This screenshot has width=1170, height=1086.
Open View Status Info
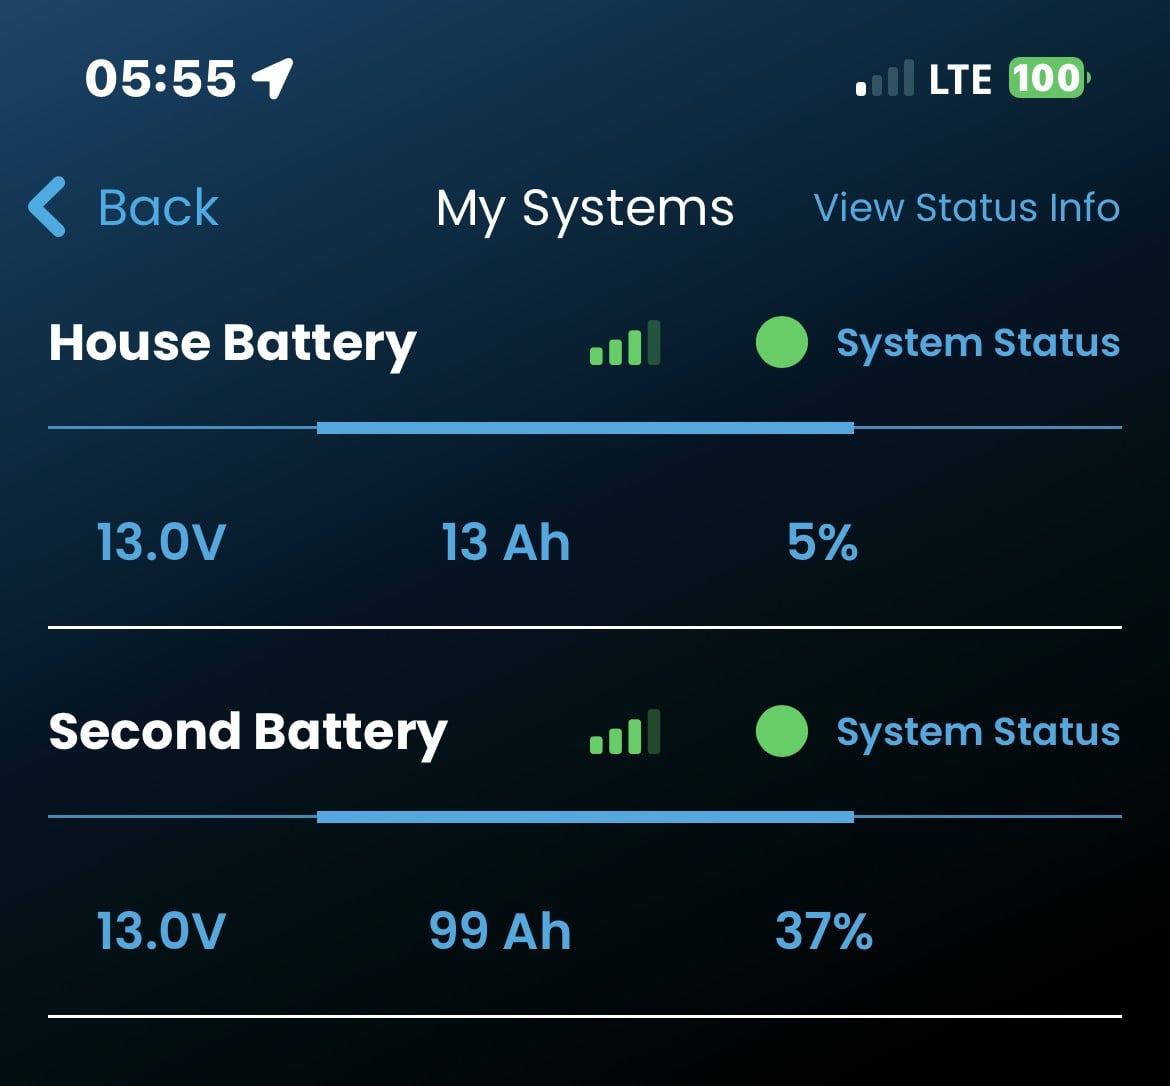(966, 207)
